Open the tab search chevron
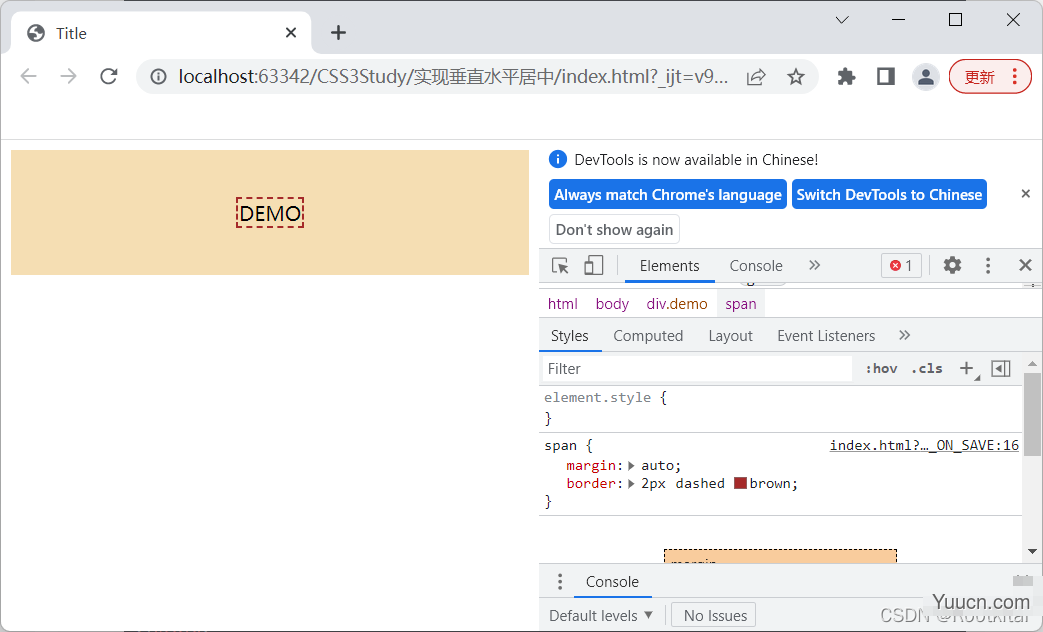 (842, 20)
